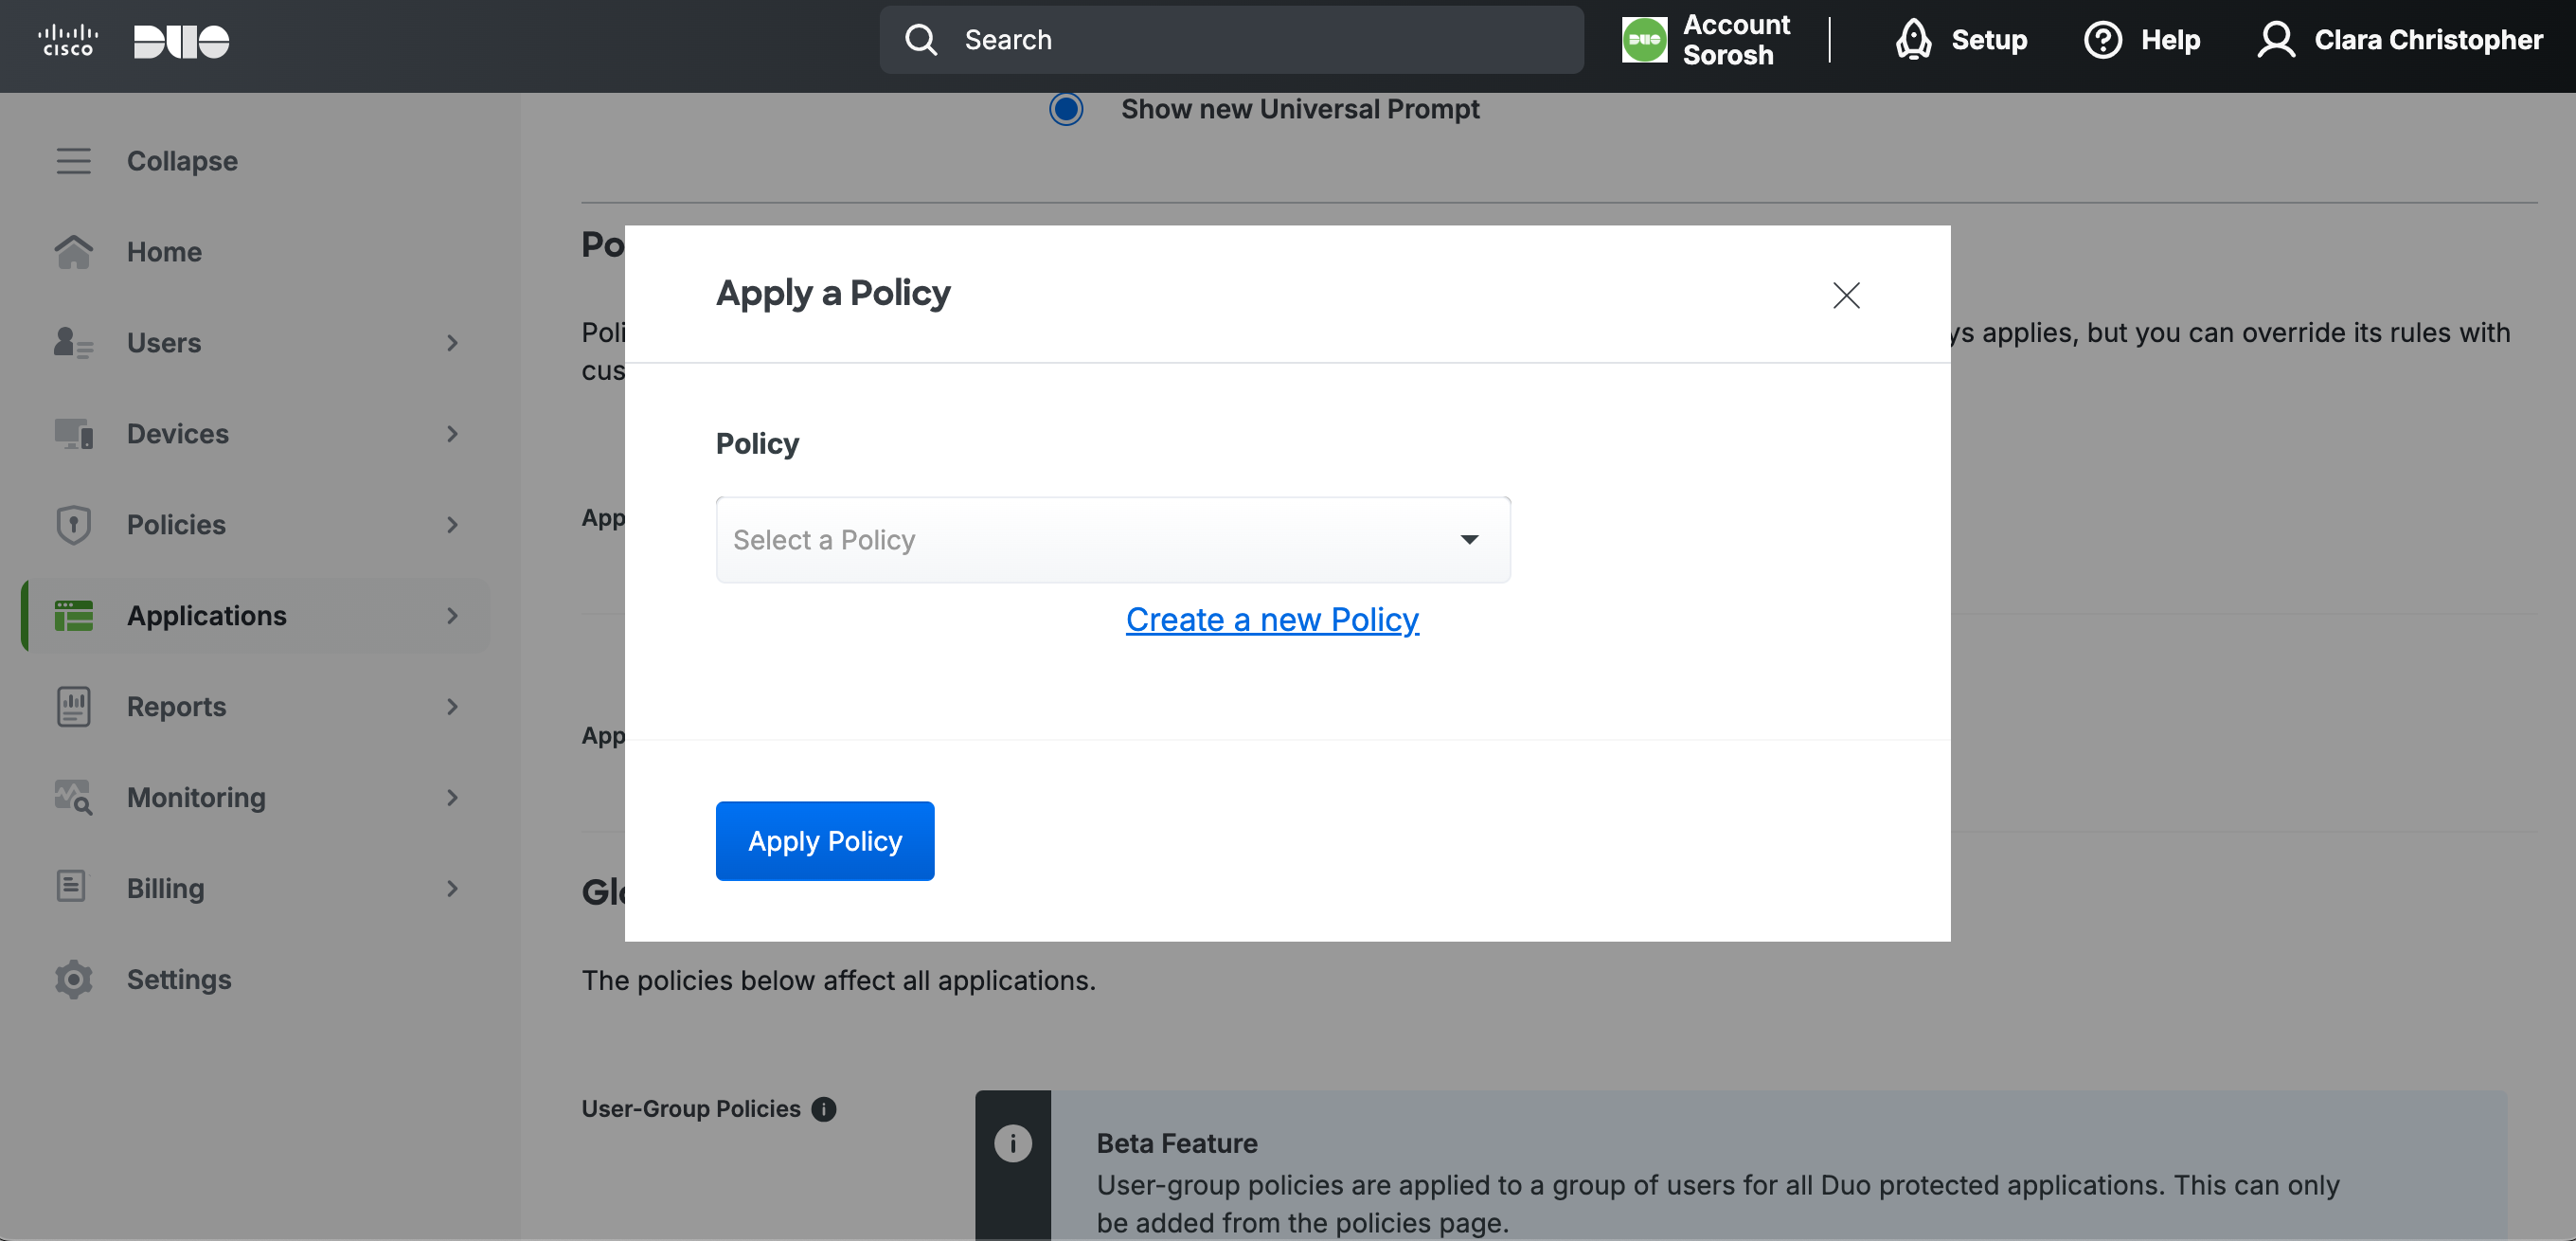2576x1241 pixels.
Task: Expand the Users submenu chevron
Action: pos(452,343)
